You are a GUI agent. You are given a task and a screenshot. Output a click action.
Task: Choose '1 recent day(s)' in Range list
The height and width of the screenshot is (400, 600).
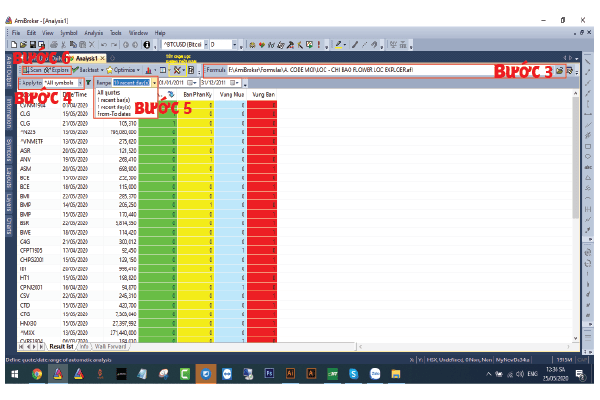[x=114, y=107]
